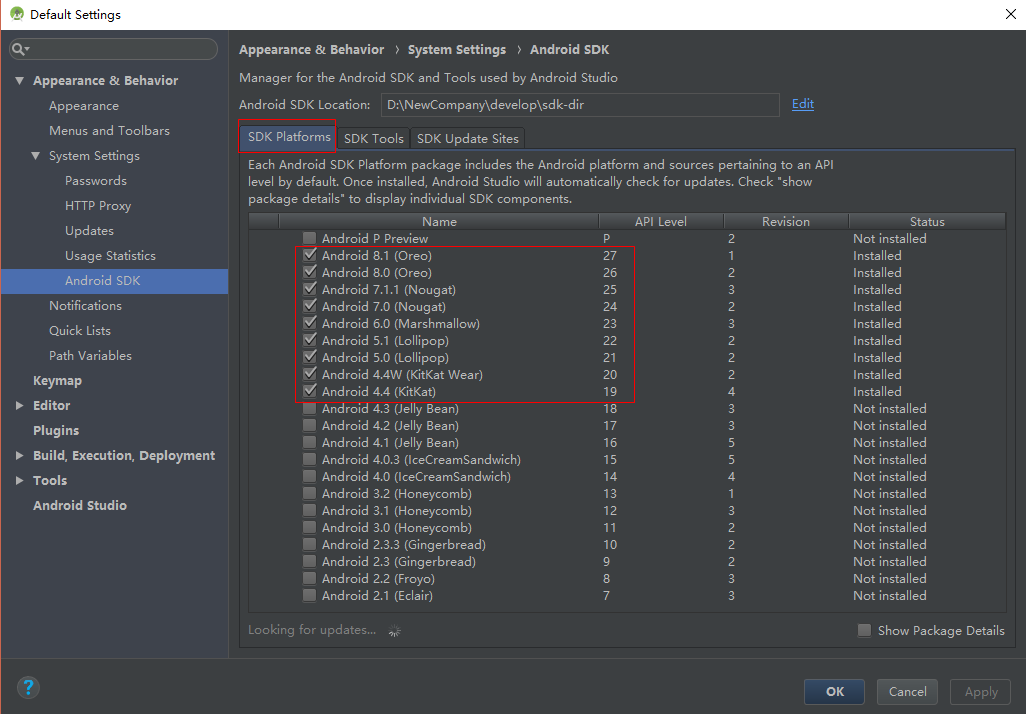Click the Edit link for SDK location
1026x714 pixels.
(803, 104)
